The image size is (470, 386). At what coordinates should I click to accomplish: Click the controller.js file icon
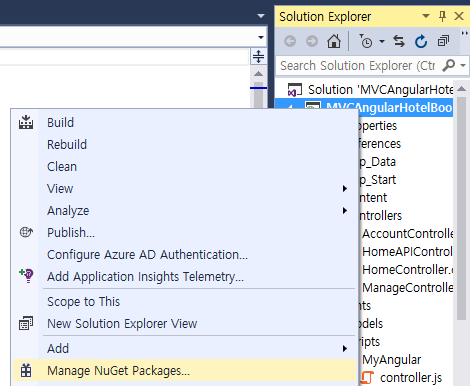point(367,377)
